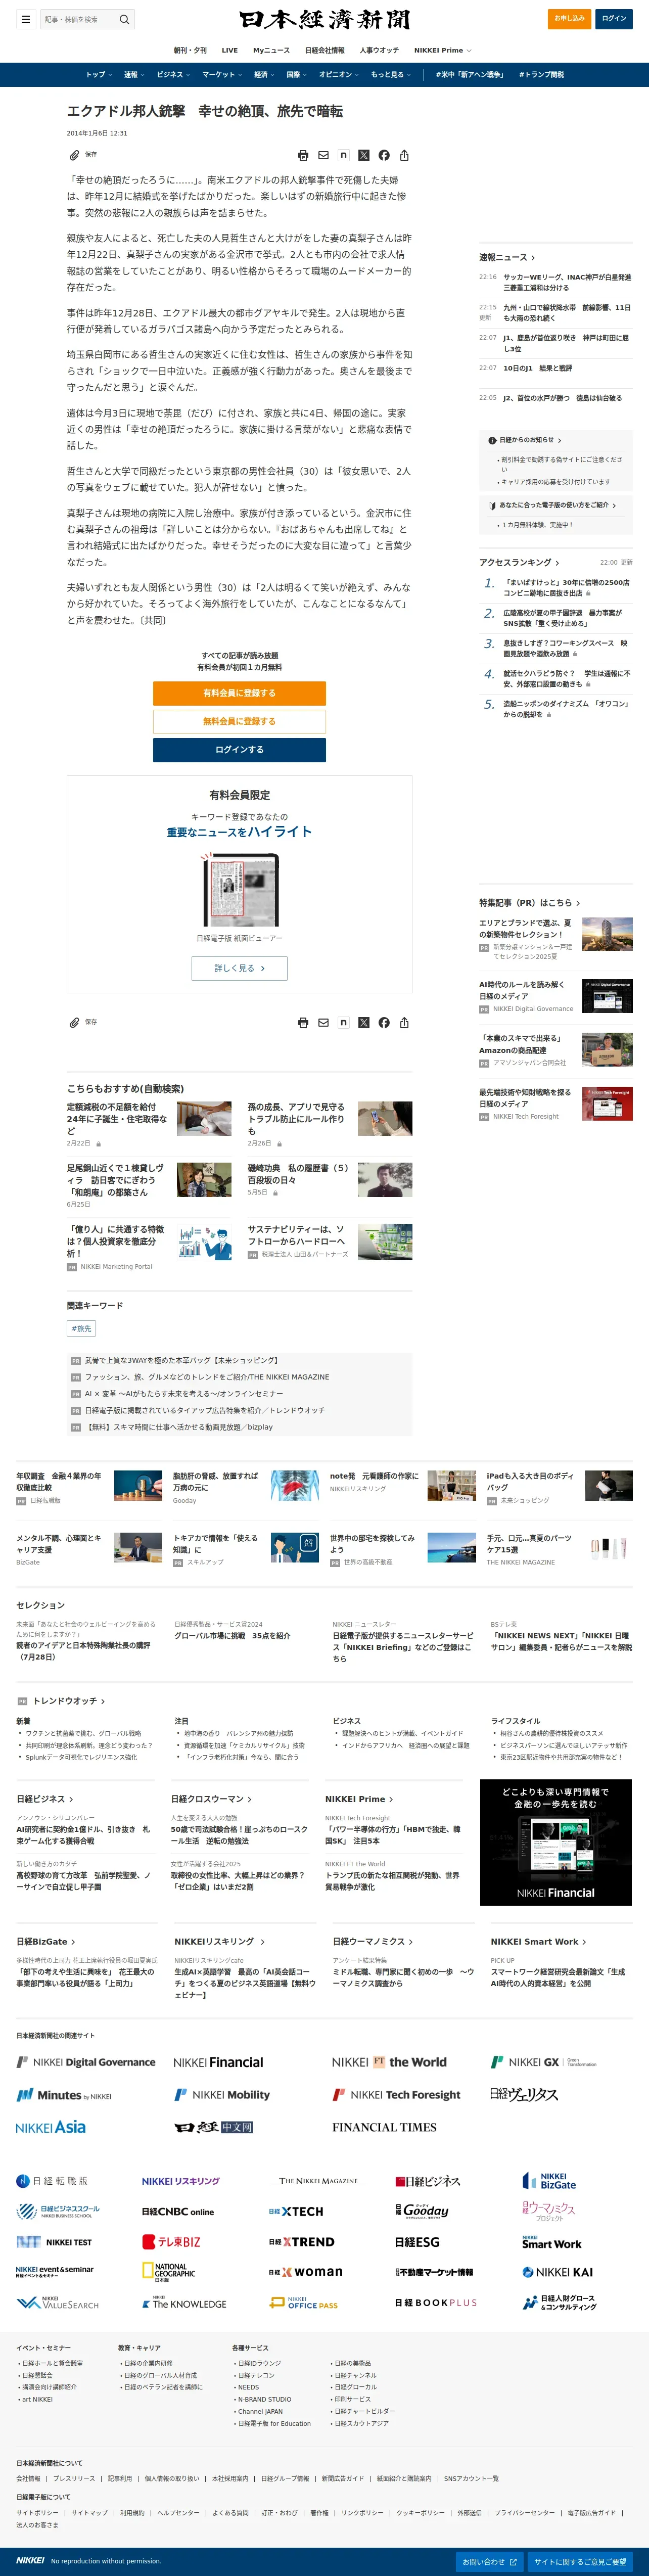Click the info icon beside 日経からのお知らせ
This screenshot has height=2576, width=649.
(x=492, y=440)
